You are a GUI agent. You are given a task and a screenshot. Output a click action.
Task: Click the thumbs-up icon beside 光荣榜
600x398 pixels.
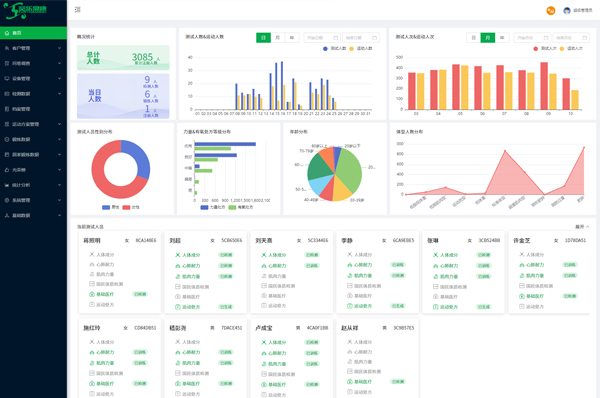7,170
